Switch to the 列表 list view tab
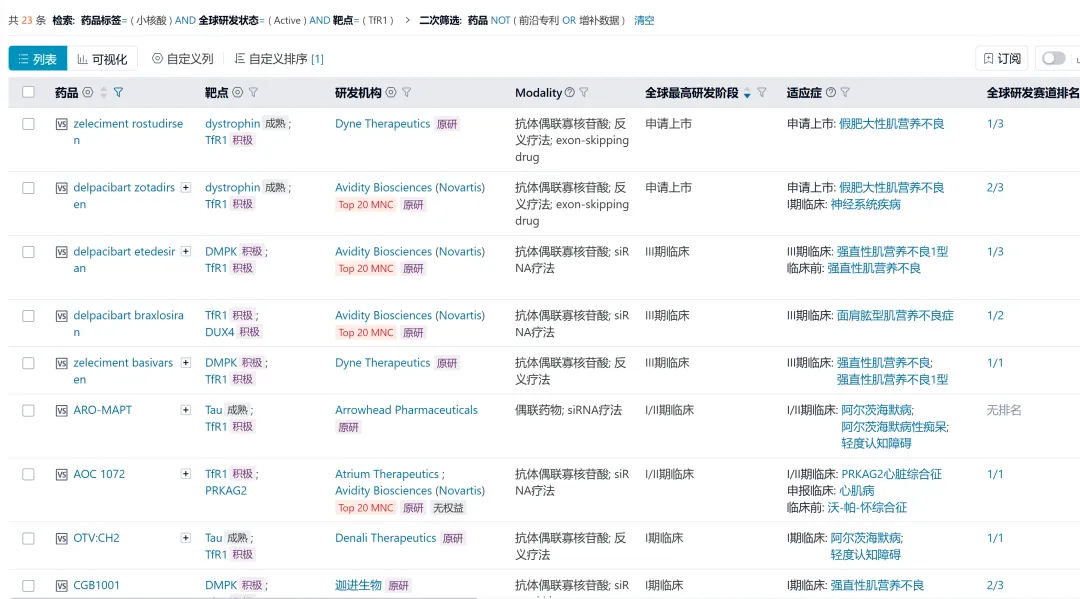Screen dimensions: 1080x599 coord(38,59)
